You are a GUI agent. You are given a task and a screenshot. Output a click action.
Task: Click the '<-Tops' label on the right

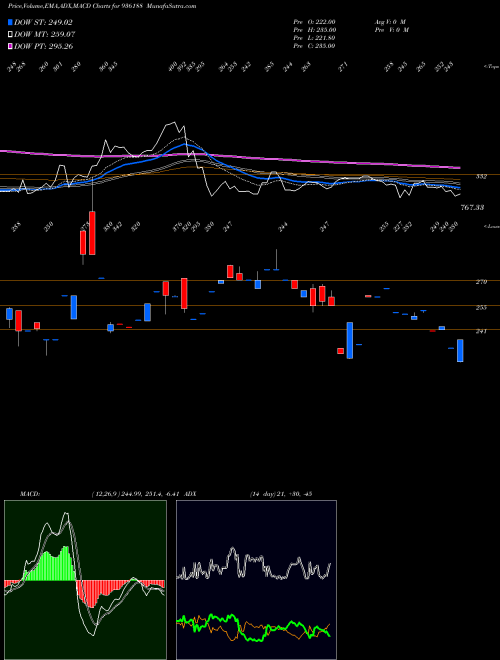492,67
